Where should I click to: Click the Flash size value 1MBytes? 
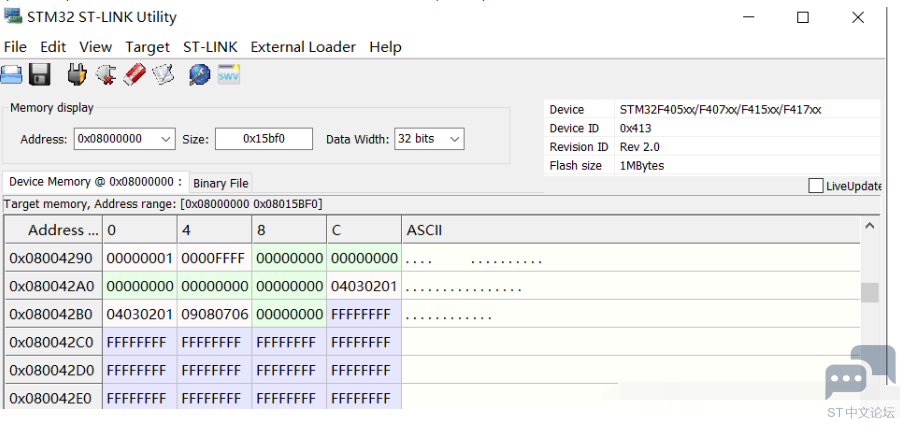[642, 166]
